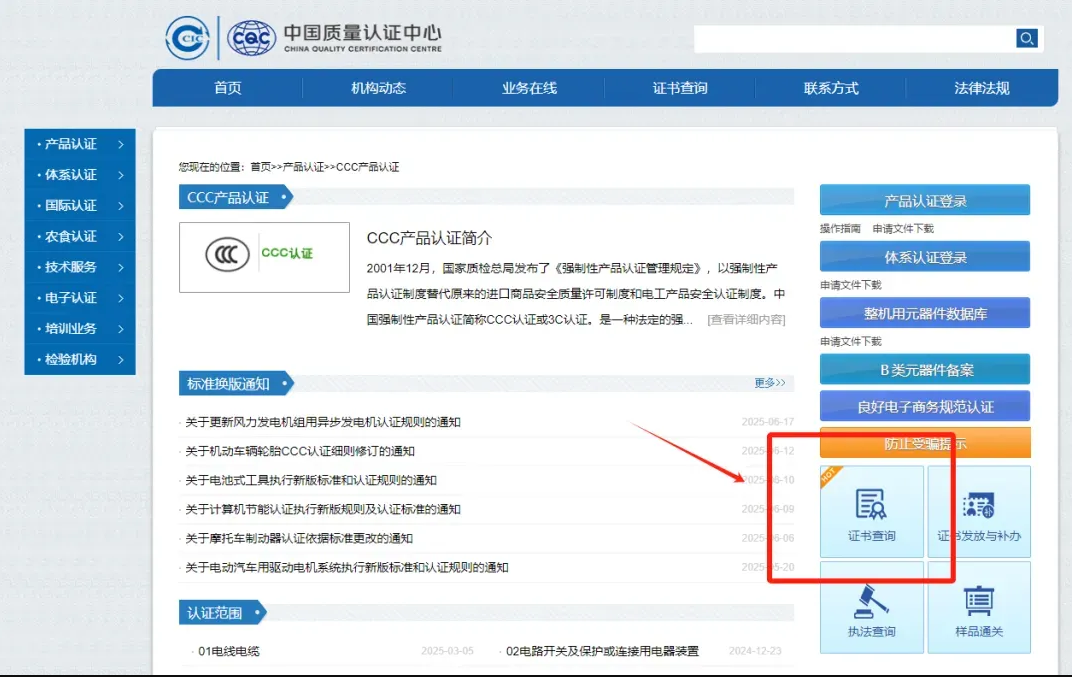1072x677 pixels.
Task: Click the CQC logo in the header
Action: pos(251,38)
